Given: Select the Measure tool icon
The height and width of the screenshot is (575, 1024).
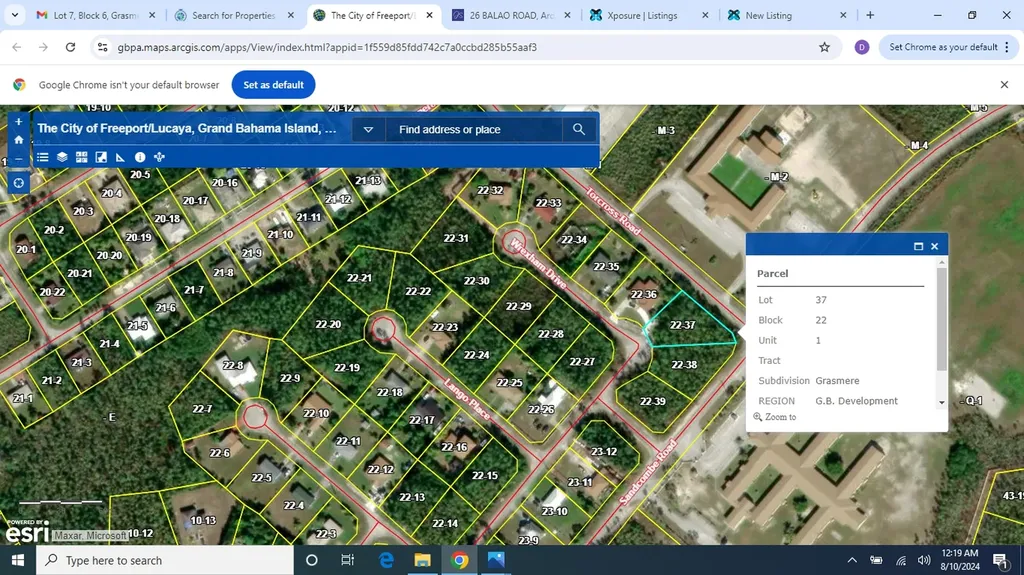Looking at the screenshot, I should (120, 157).
